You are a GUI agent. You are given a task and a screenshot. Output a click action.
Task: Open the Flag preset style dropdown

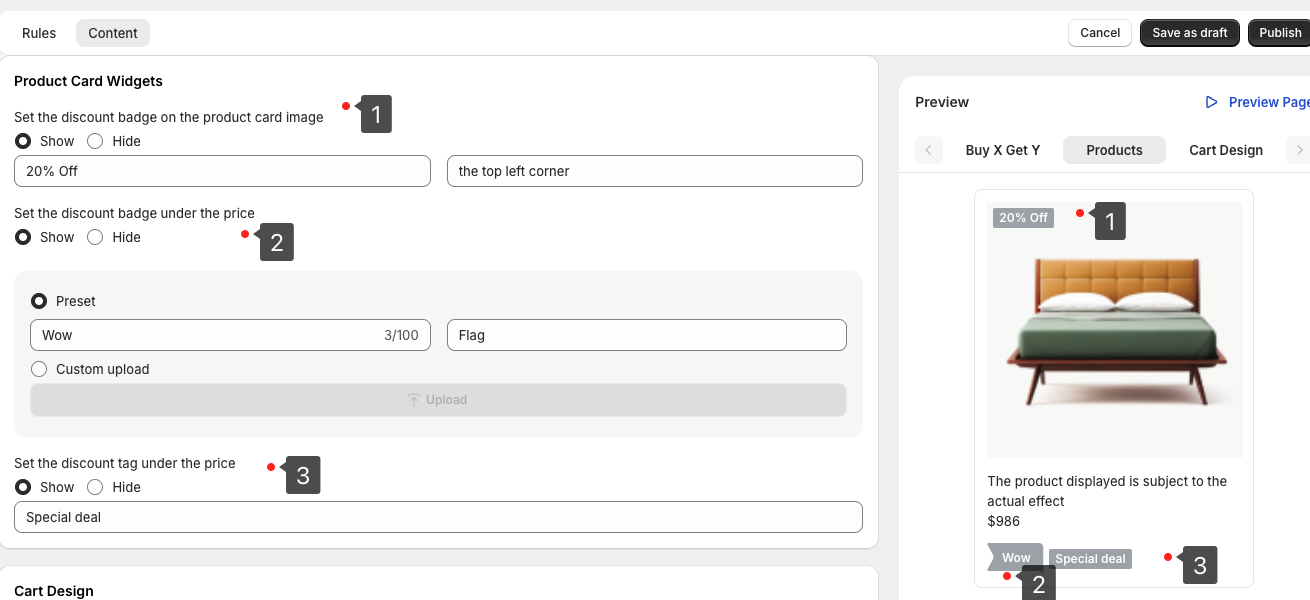point(646,335)
